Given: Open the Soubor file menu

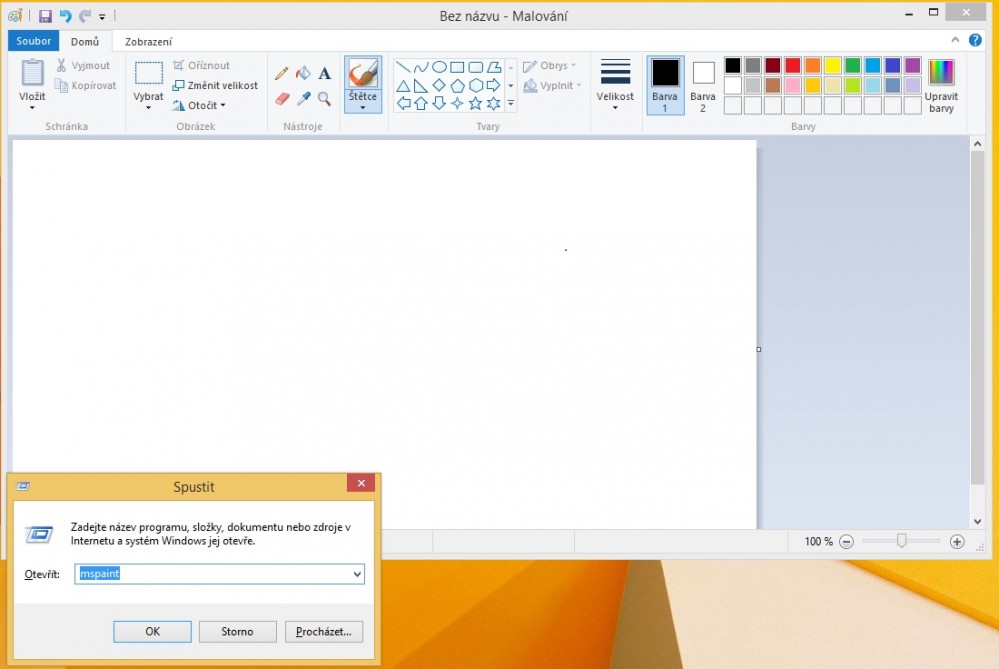Looking at the screenshot, I should (34, 41).
